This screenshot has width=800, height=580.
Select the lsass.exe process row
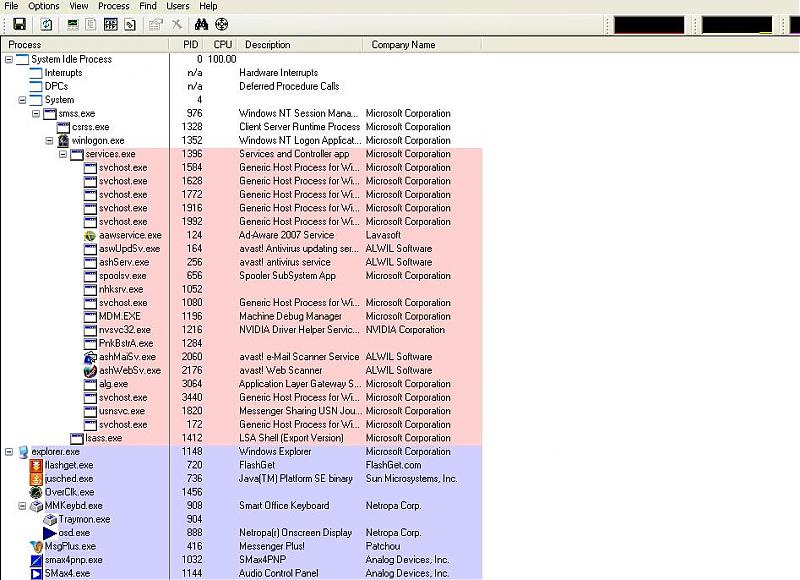click(x=242, y=438)
